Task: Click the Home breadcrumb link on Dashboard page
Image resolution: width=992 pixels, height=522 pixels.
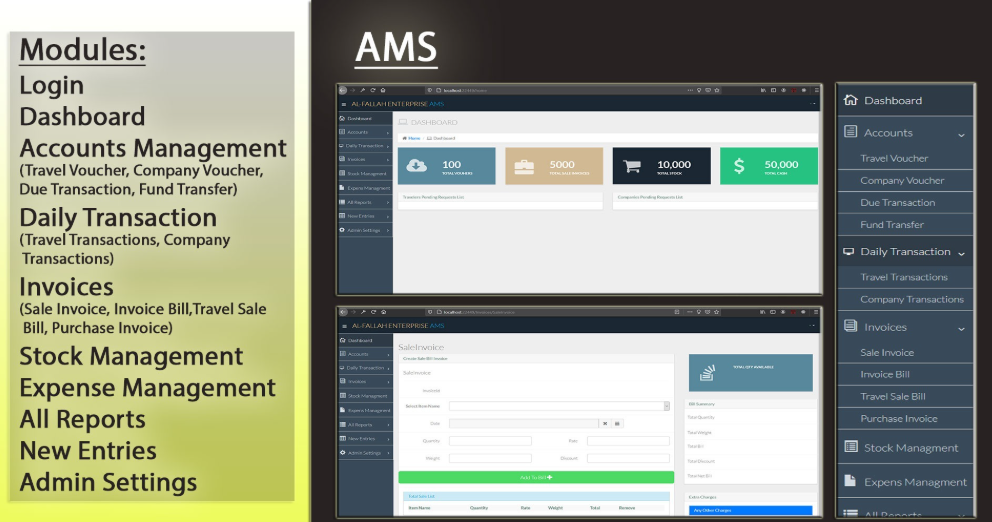Action: pos(412,138)
